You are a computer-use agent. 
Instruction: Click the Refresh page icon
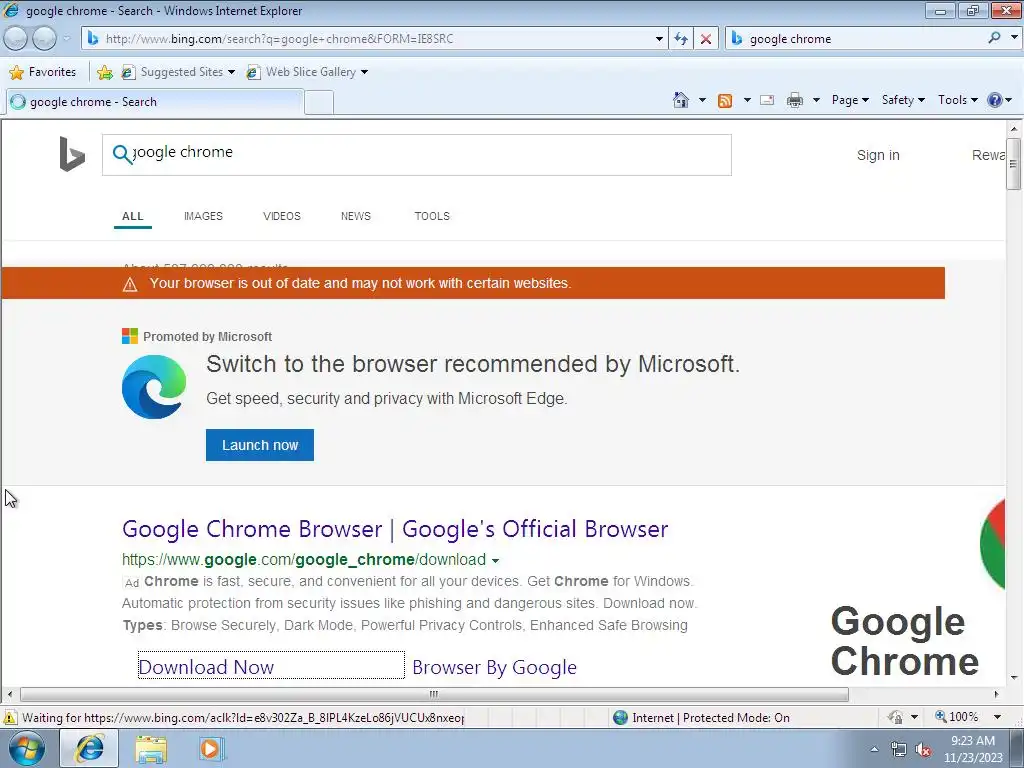click(x=680, y=39)
